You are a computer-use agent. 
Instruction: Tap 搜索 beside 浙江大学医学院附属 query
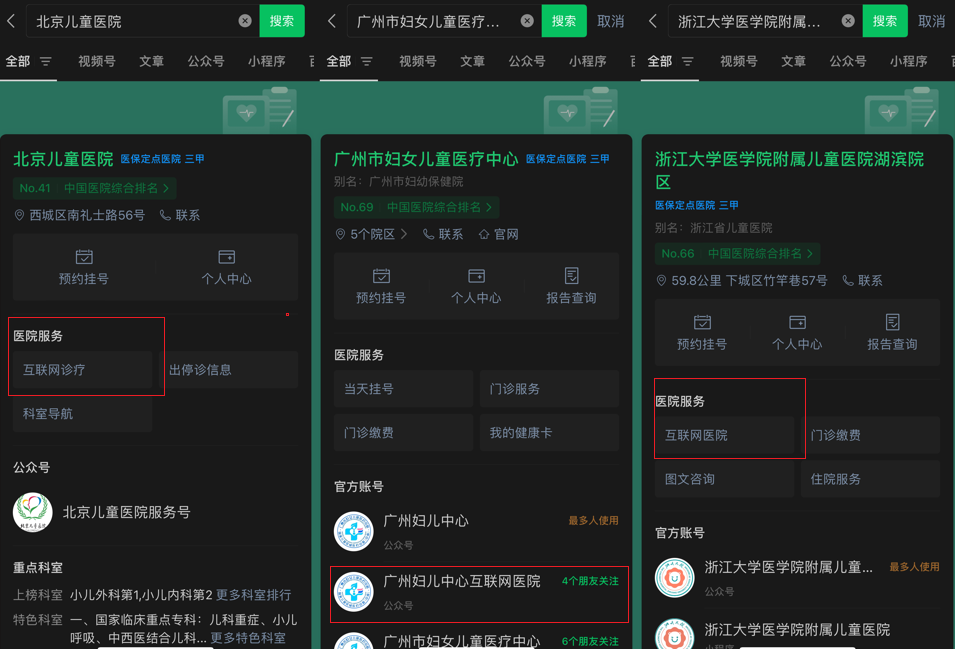click(885, 21)
